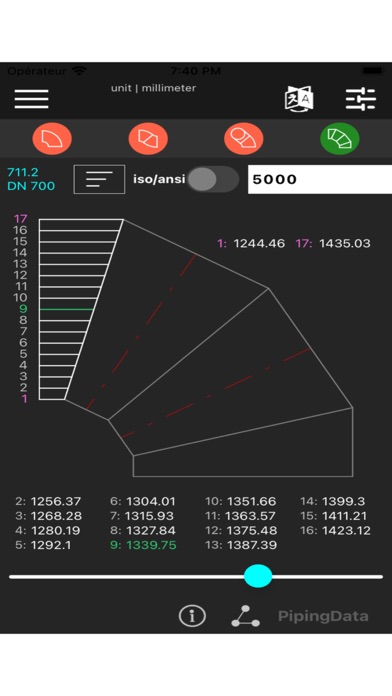Select line number 13 in the segment

tap(20, 264)
